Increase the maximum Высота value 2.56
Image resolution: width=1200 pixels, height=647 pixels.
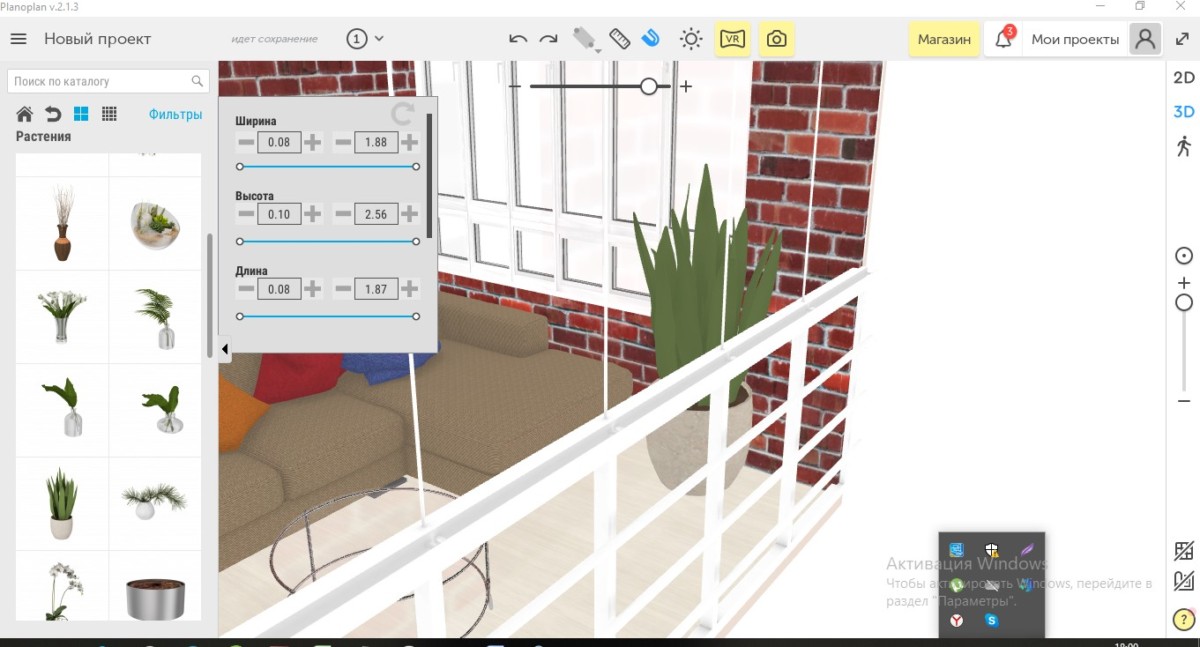click(x=409, y=214)
